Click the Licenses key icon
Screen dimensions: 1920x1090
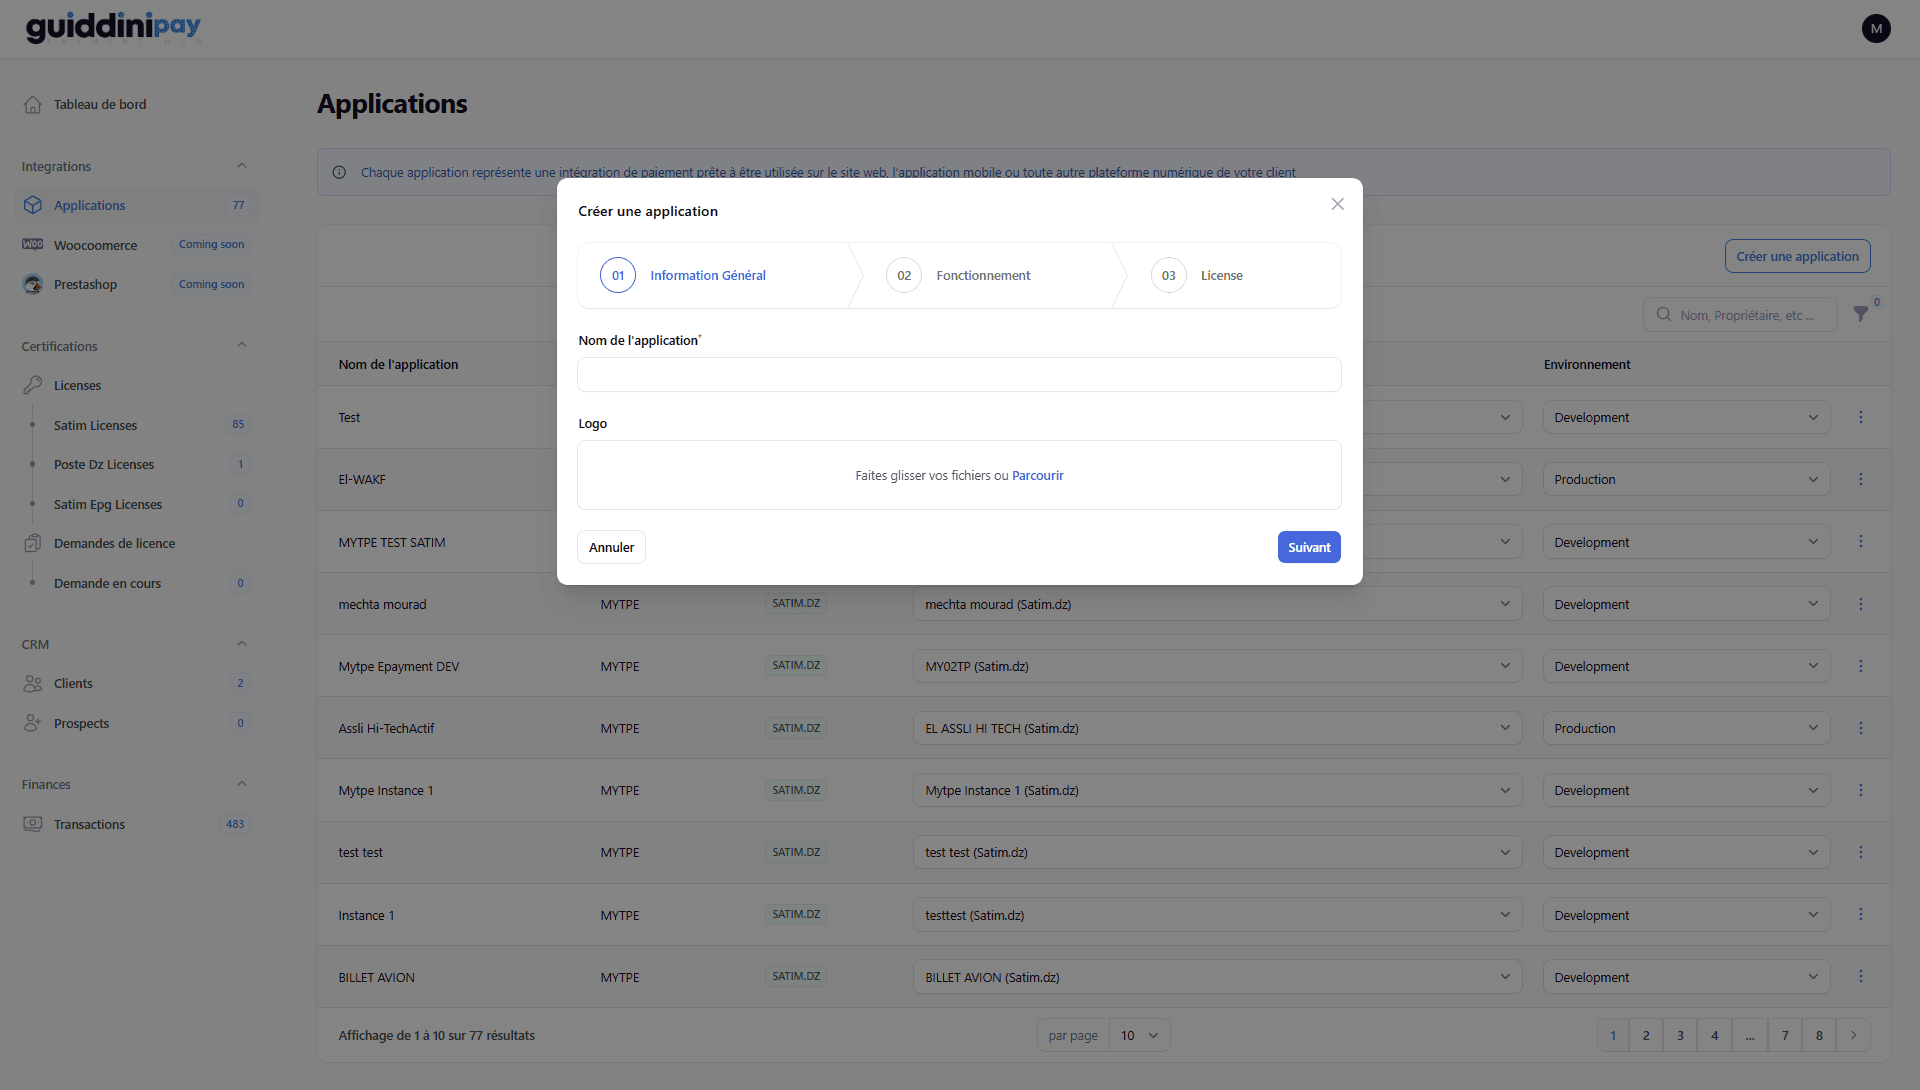pyautogui.click(x=33, y=385)
